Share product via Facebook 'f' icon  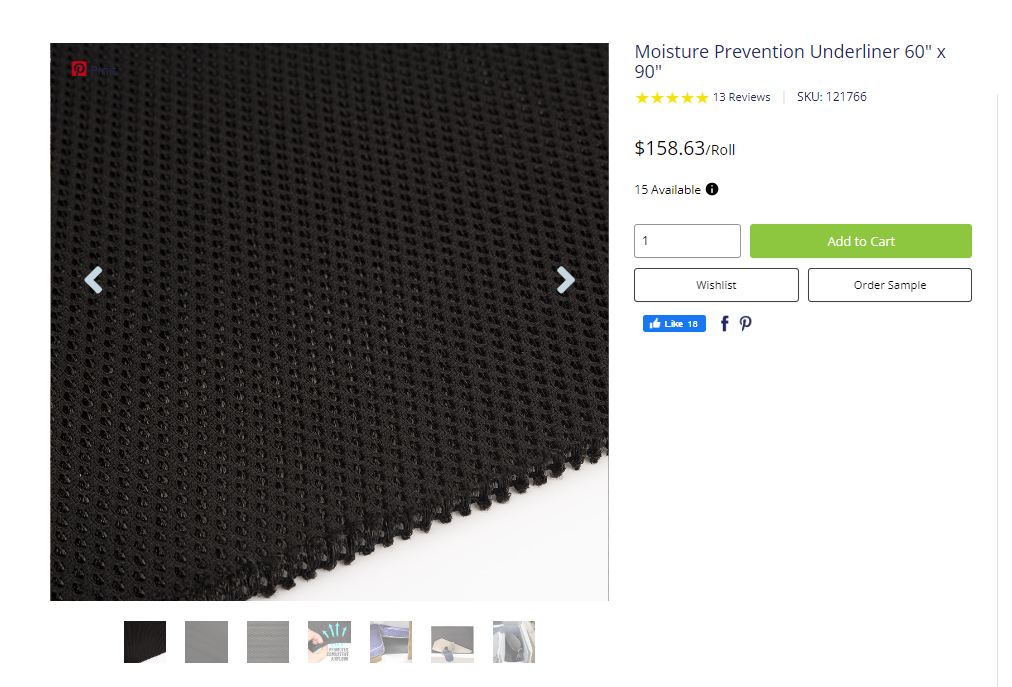point(725,324)
